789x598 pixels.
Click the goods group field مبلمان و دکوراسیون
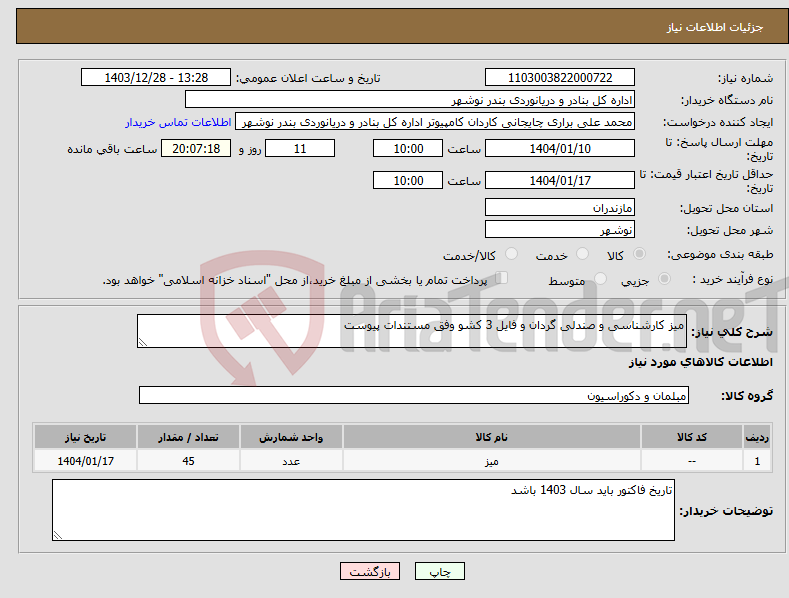coord(414,395)
